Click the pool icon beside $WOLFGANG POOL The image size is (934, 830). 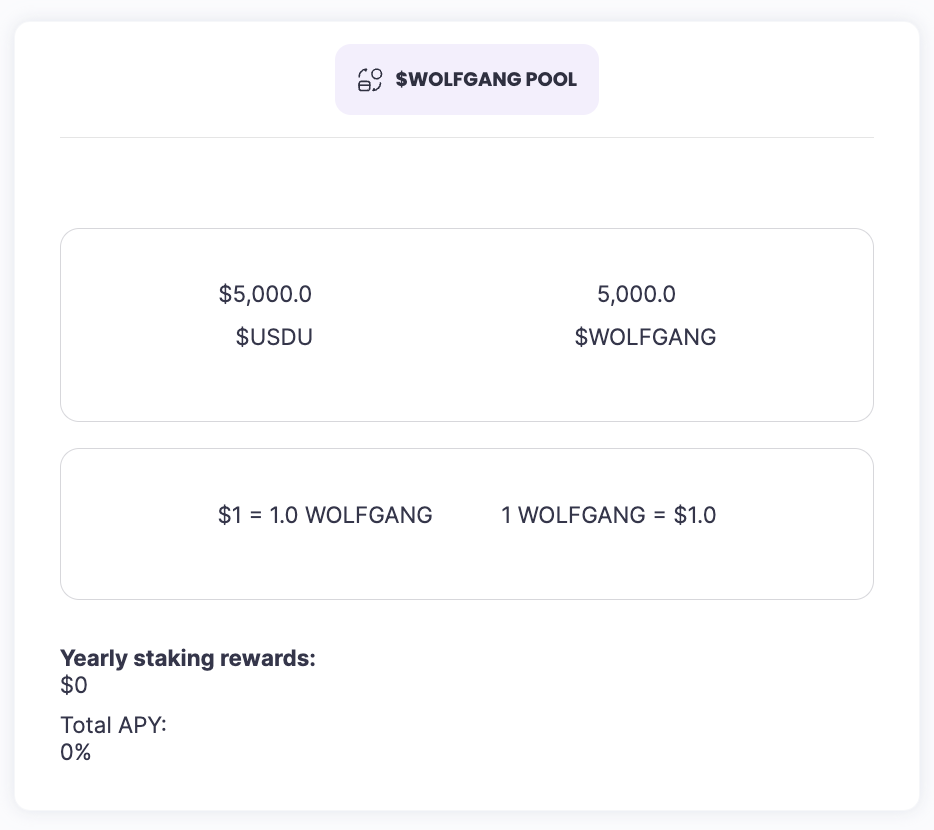370,80
